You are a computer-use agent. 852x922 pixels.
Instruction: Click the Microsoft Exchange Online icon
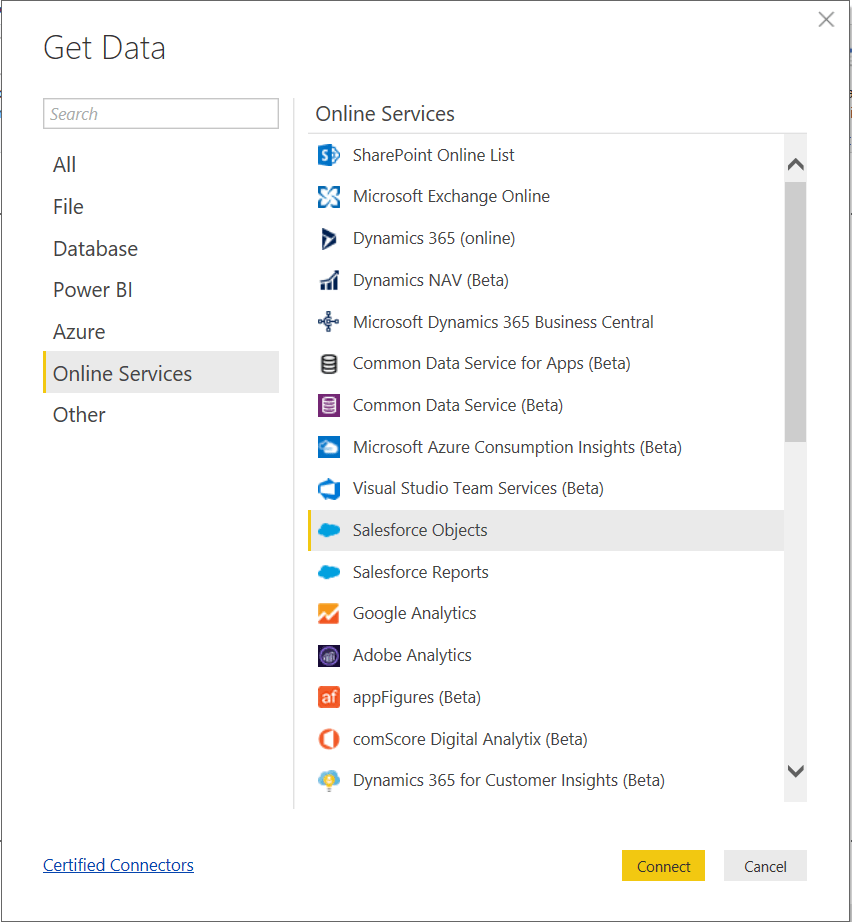coord(329,197)
